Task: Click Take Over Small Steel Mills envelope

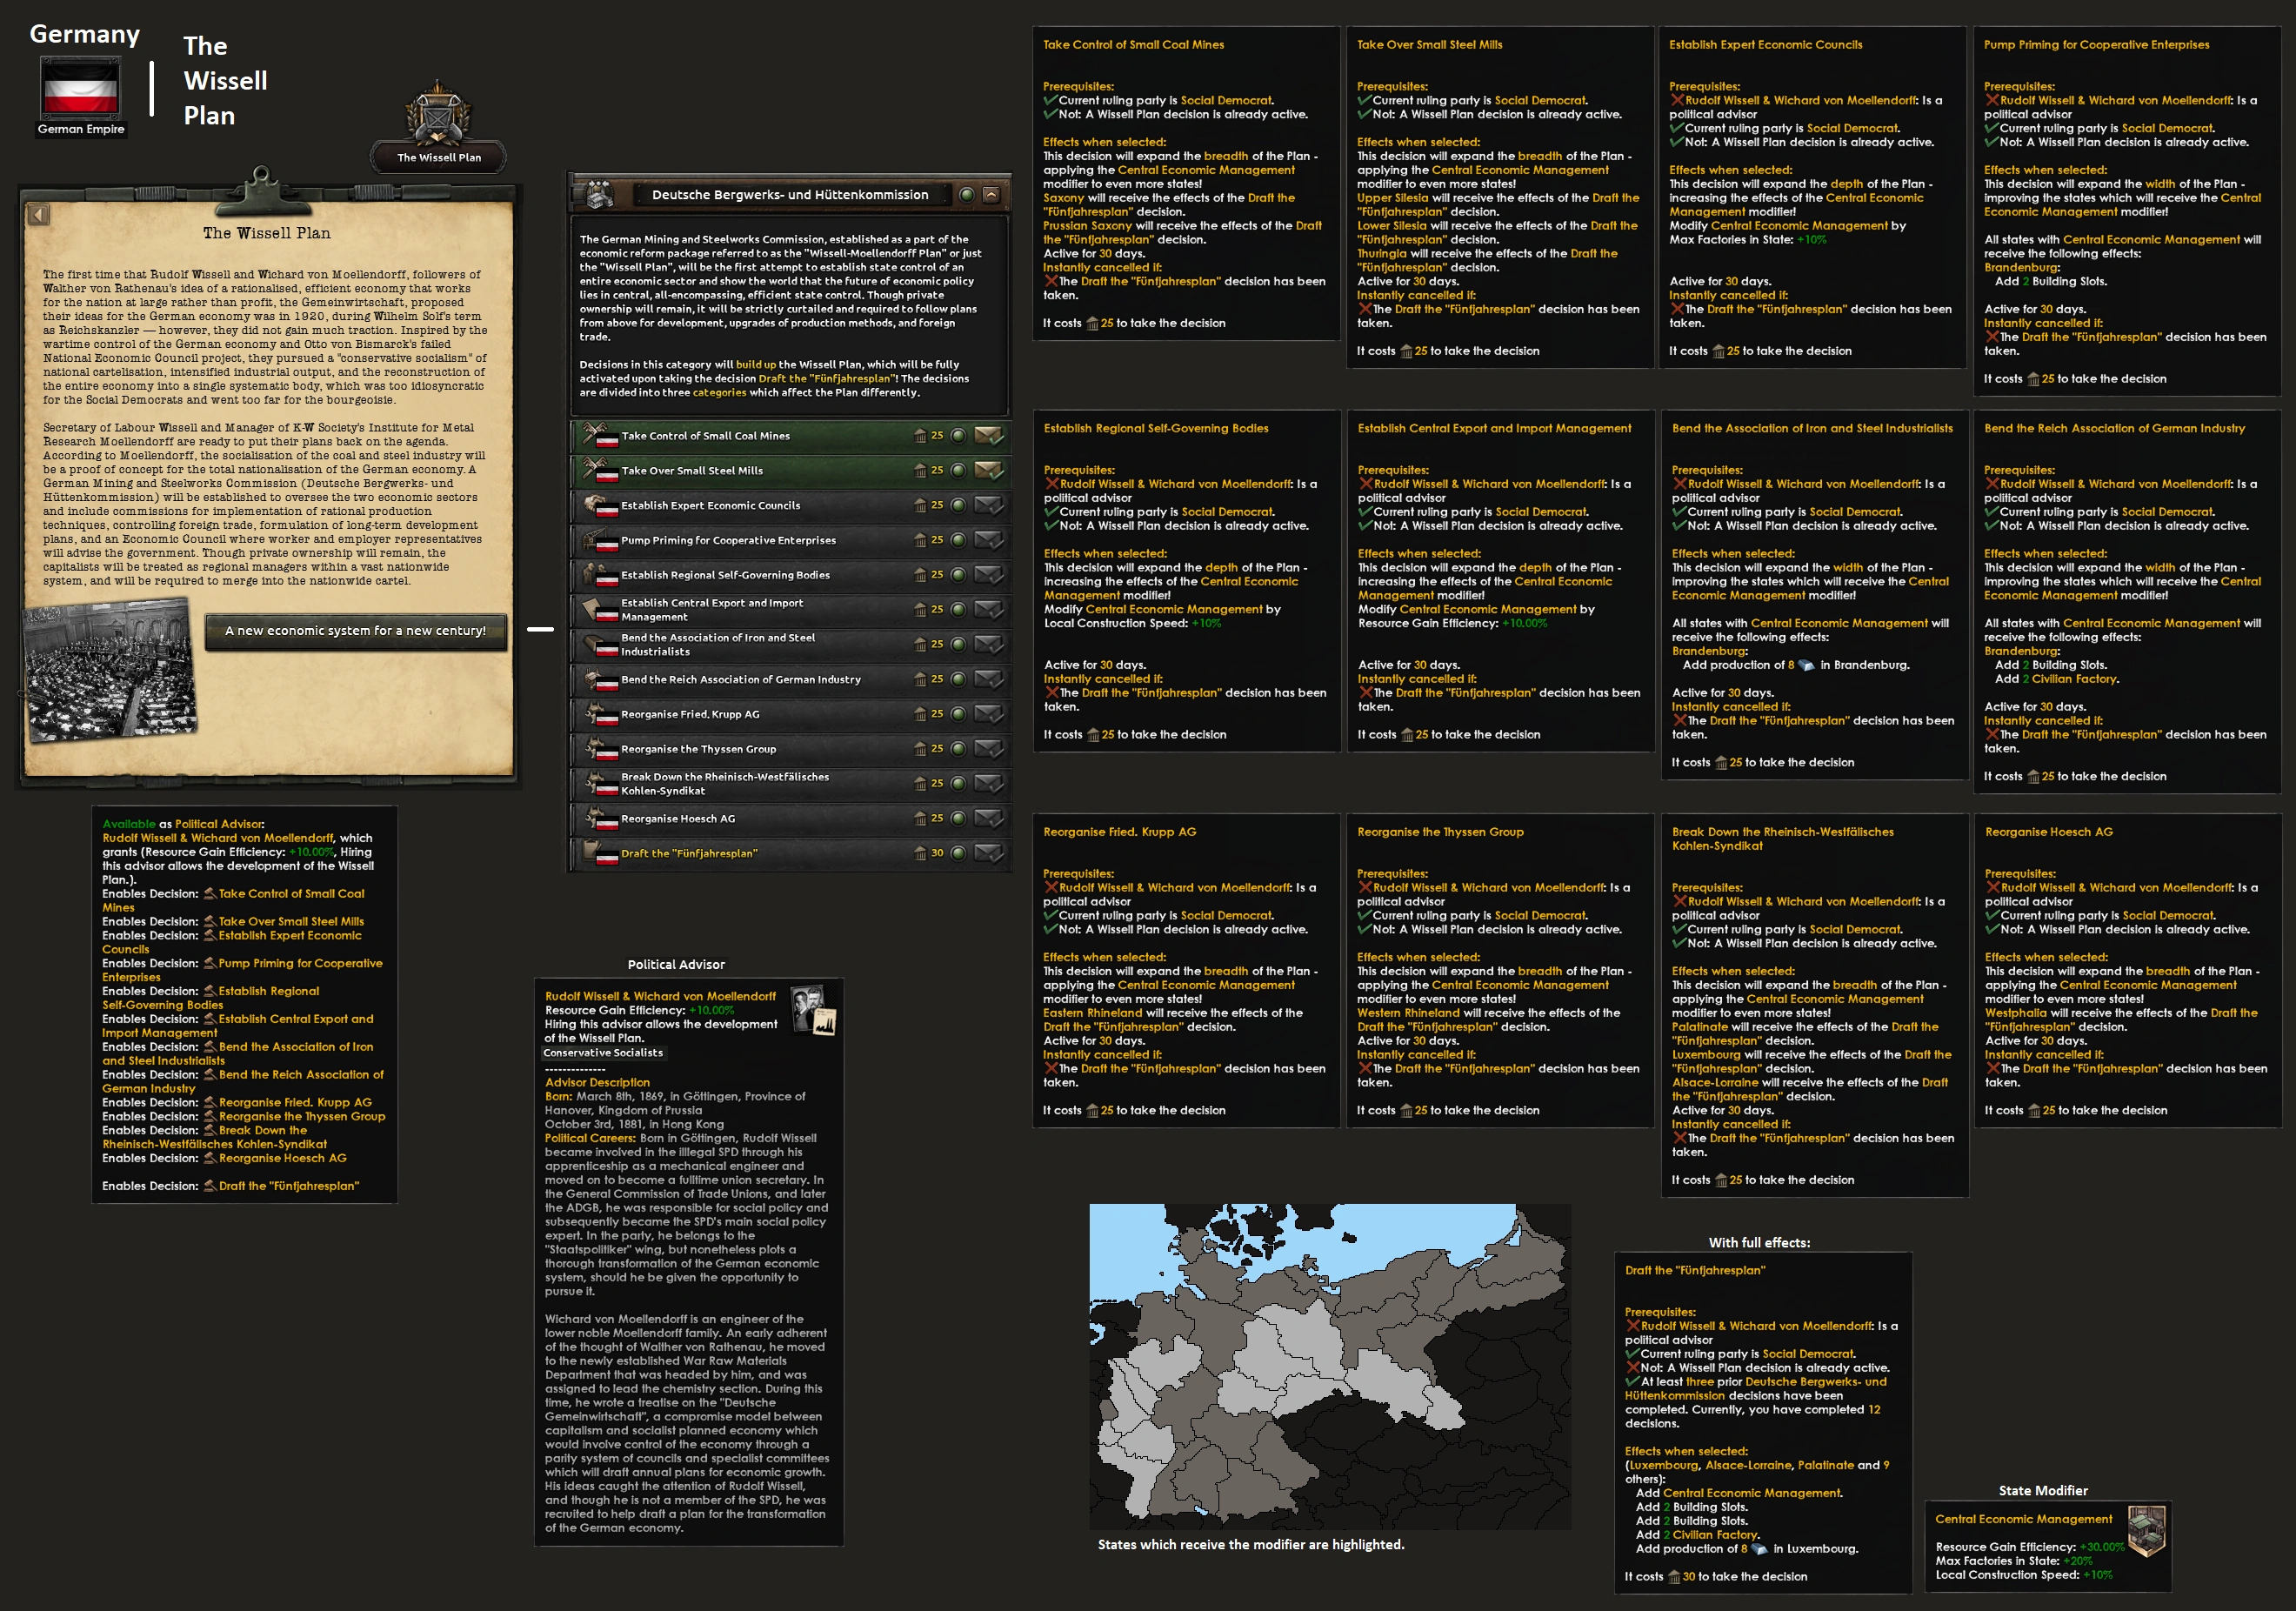Action: (988, 470)
